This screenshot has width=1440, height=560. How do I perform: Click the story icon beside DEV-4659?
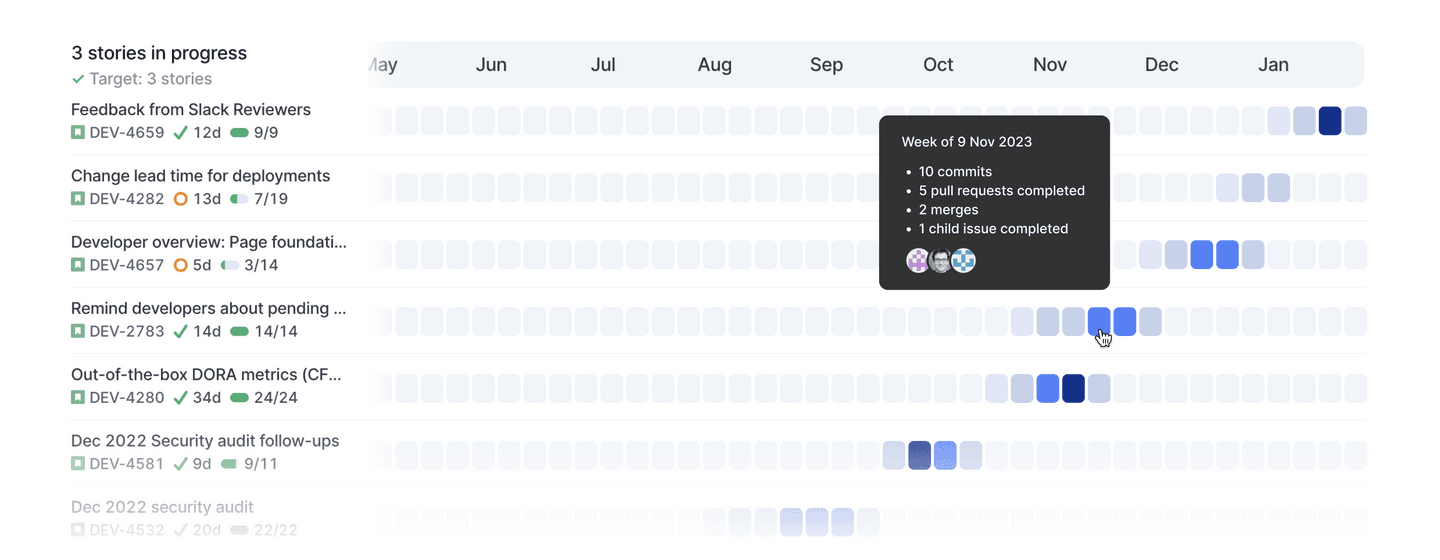coord(77,133)
